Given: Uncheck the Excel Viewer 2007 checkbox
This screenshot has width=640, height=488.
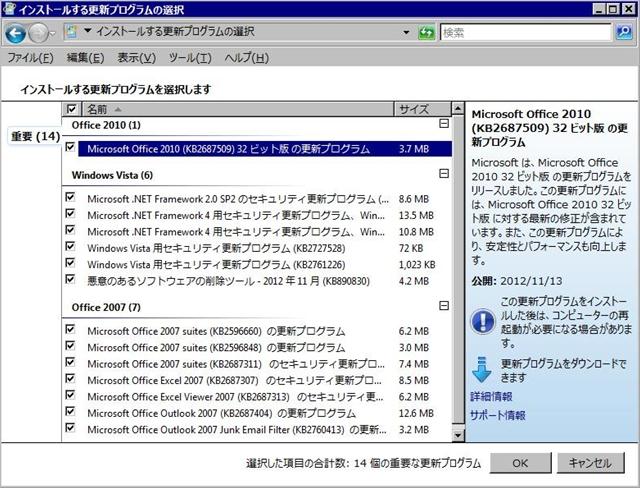Looking at the screenshot, I should [x=70, y=395].
